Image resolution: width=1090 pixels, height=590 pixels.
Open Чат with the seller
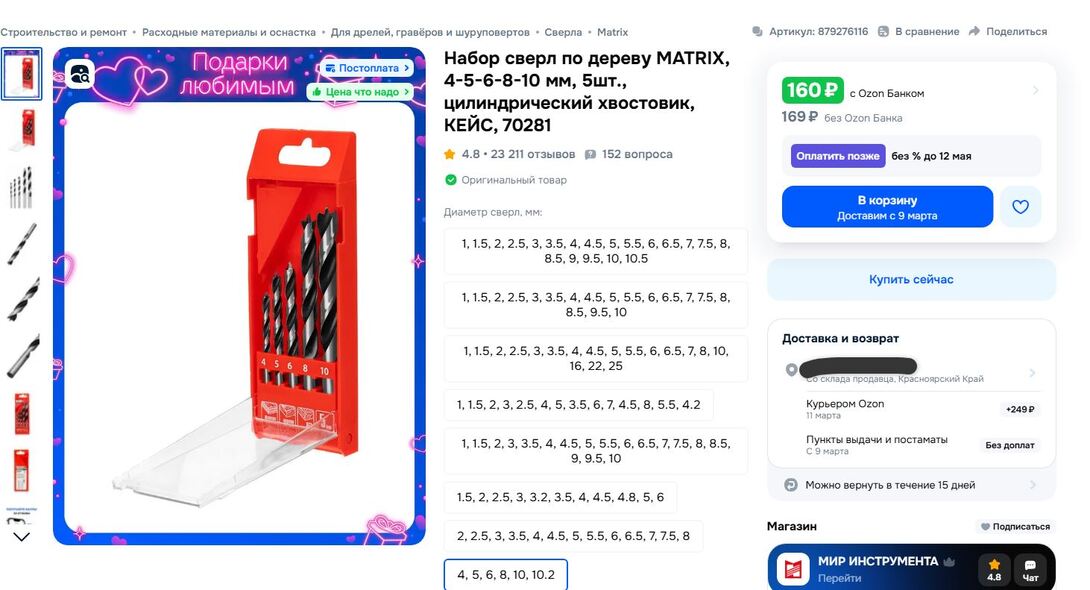[x=1030, y=568]
